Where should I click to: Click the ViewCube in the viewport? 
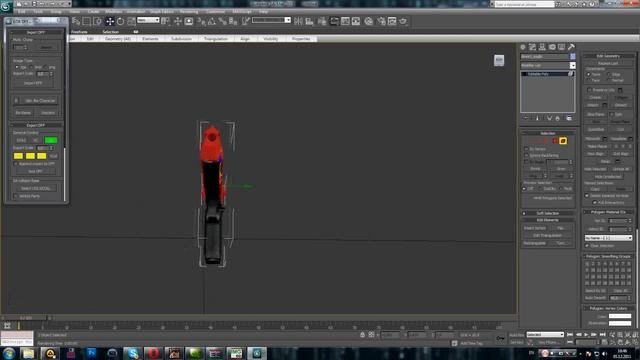(x=499, y=60)
